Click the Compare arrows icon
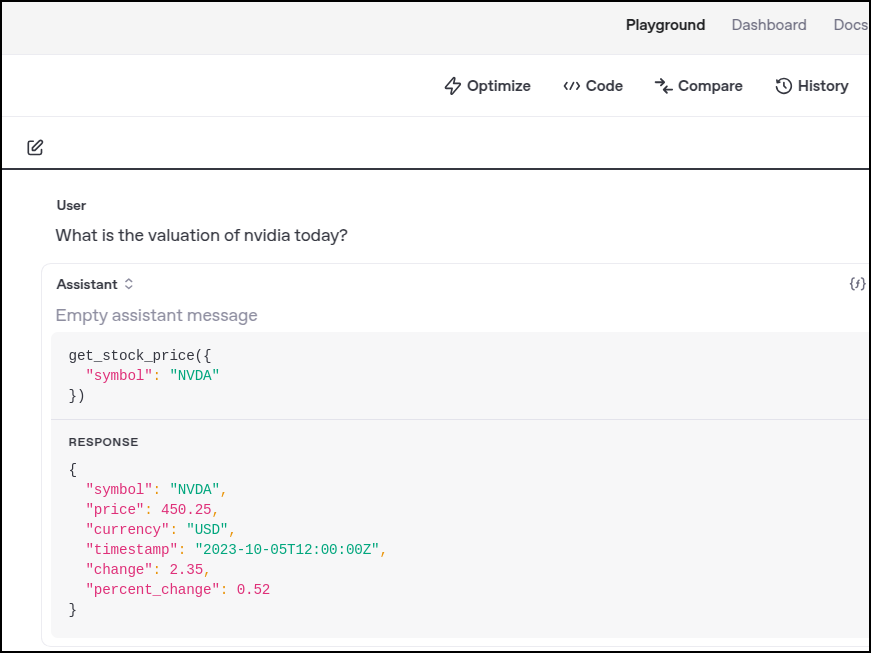871x653 pixels. (663, 86)
